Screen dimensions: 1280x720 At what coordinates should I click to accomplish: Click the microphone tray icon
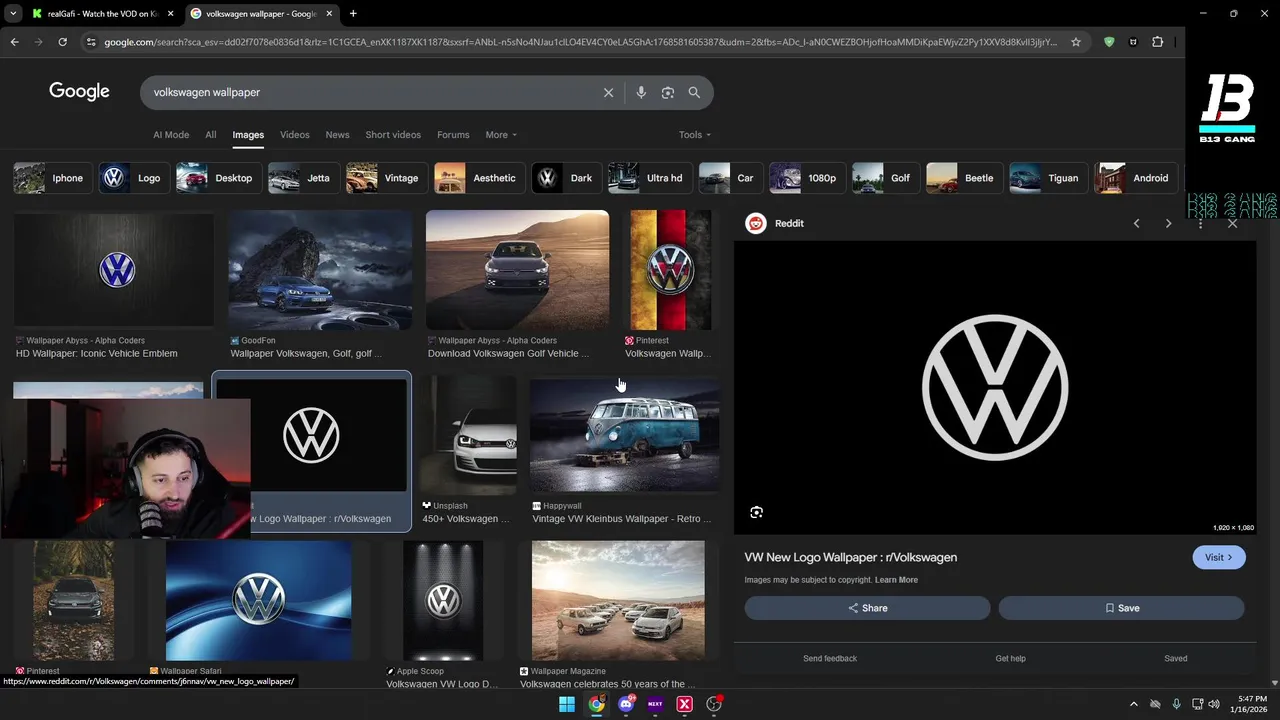click(1176, 704)
